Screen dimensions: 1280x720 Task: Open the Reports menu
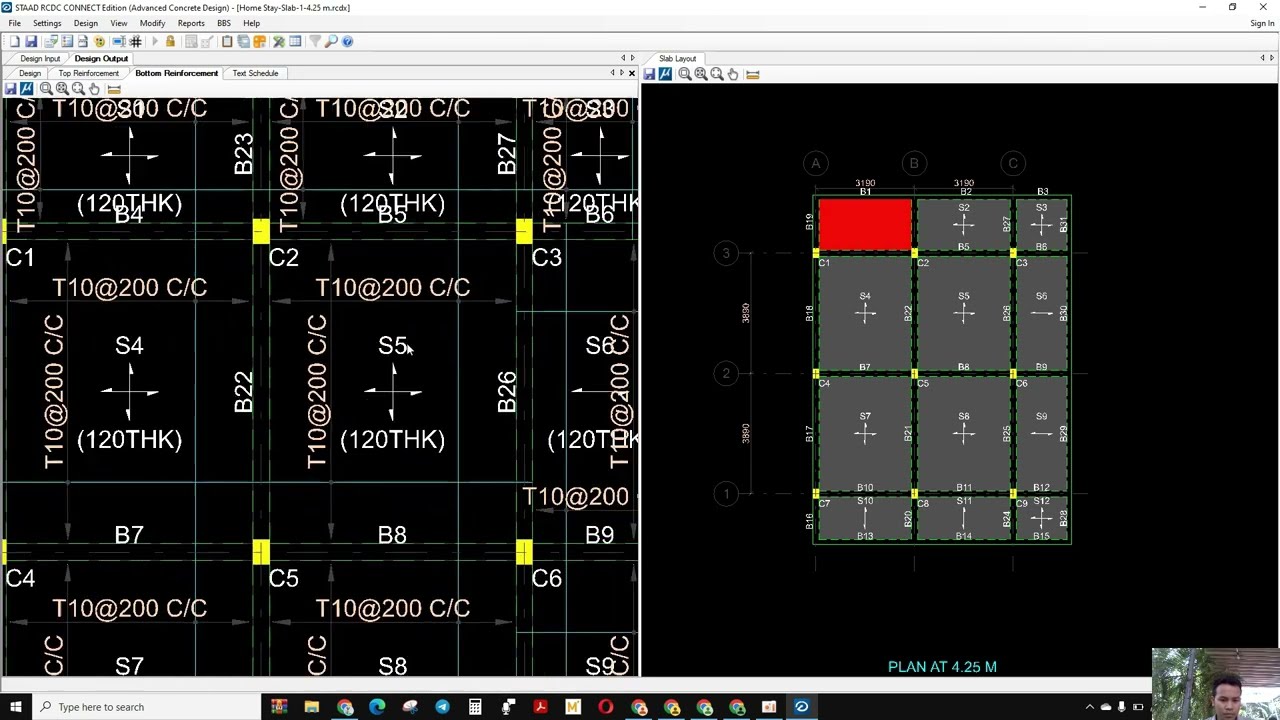tap(191, 23)
